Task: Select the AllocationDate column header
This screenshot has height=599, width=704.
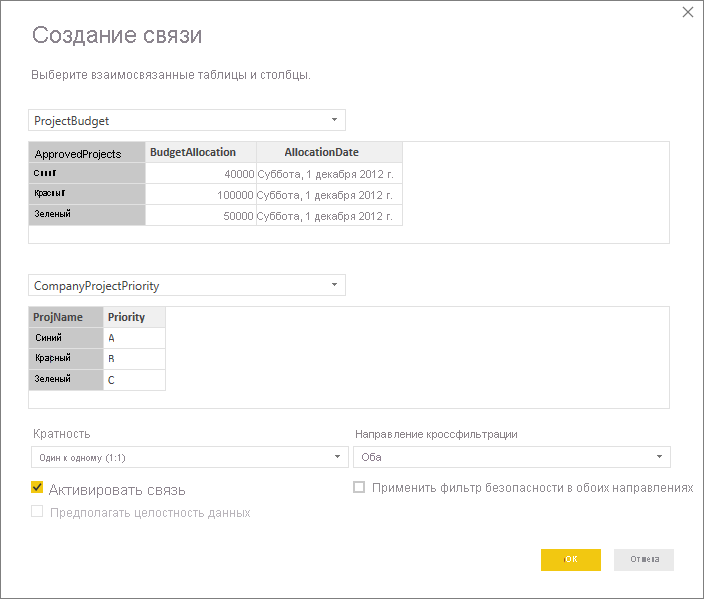Action: pyautogui.click(x=329, y=152)
